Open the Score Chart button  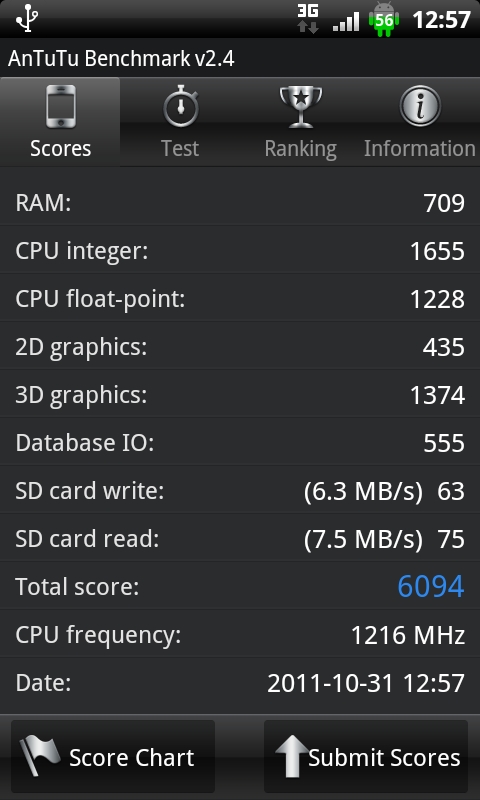pos(113,756)
